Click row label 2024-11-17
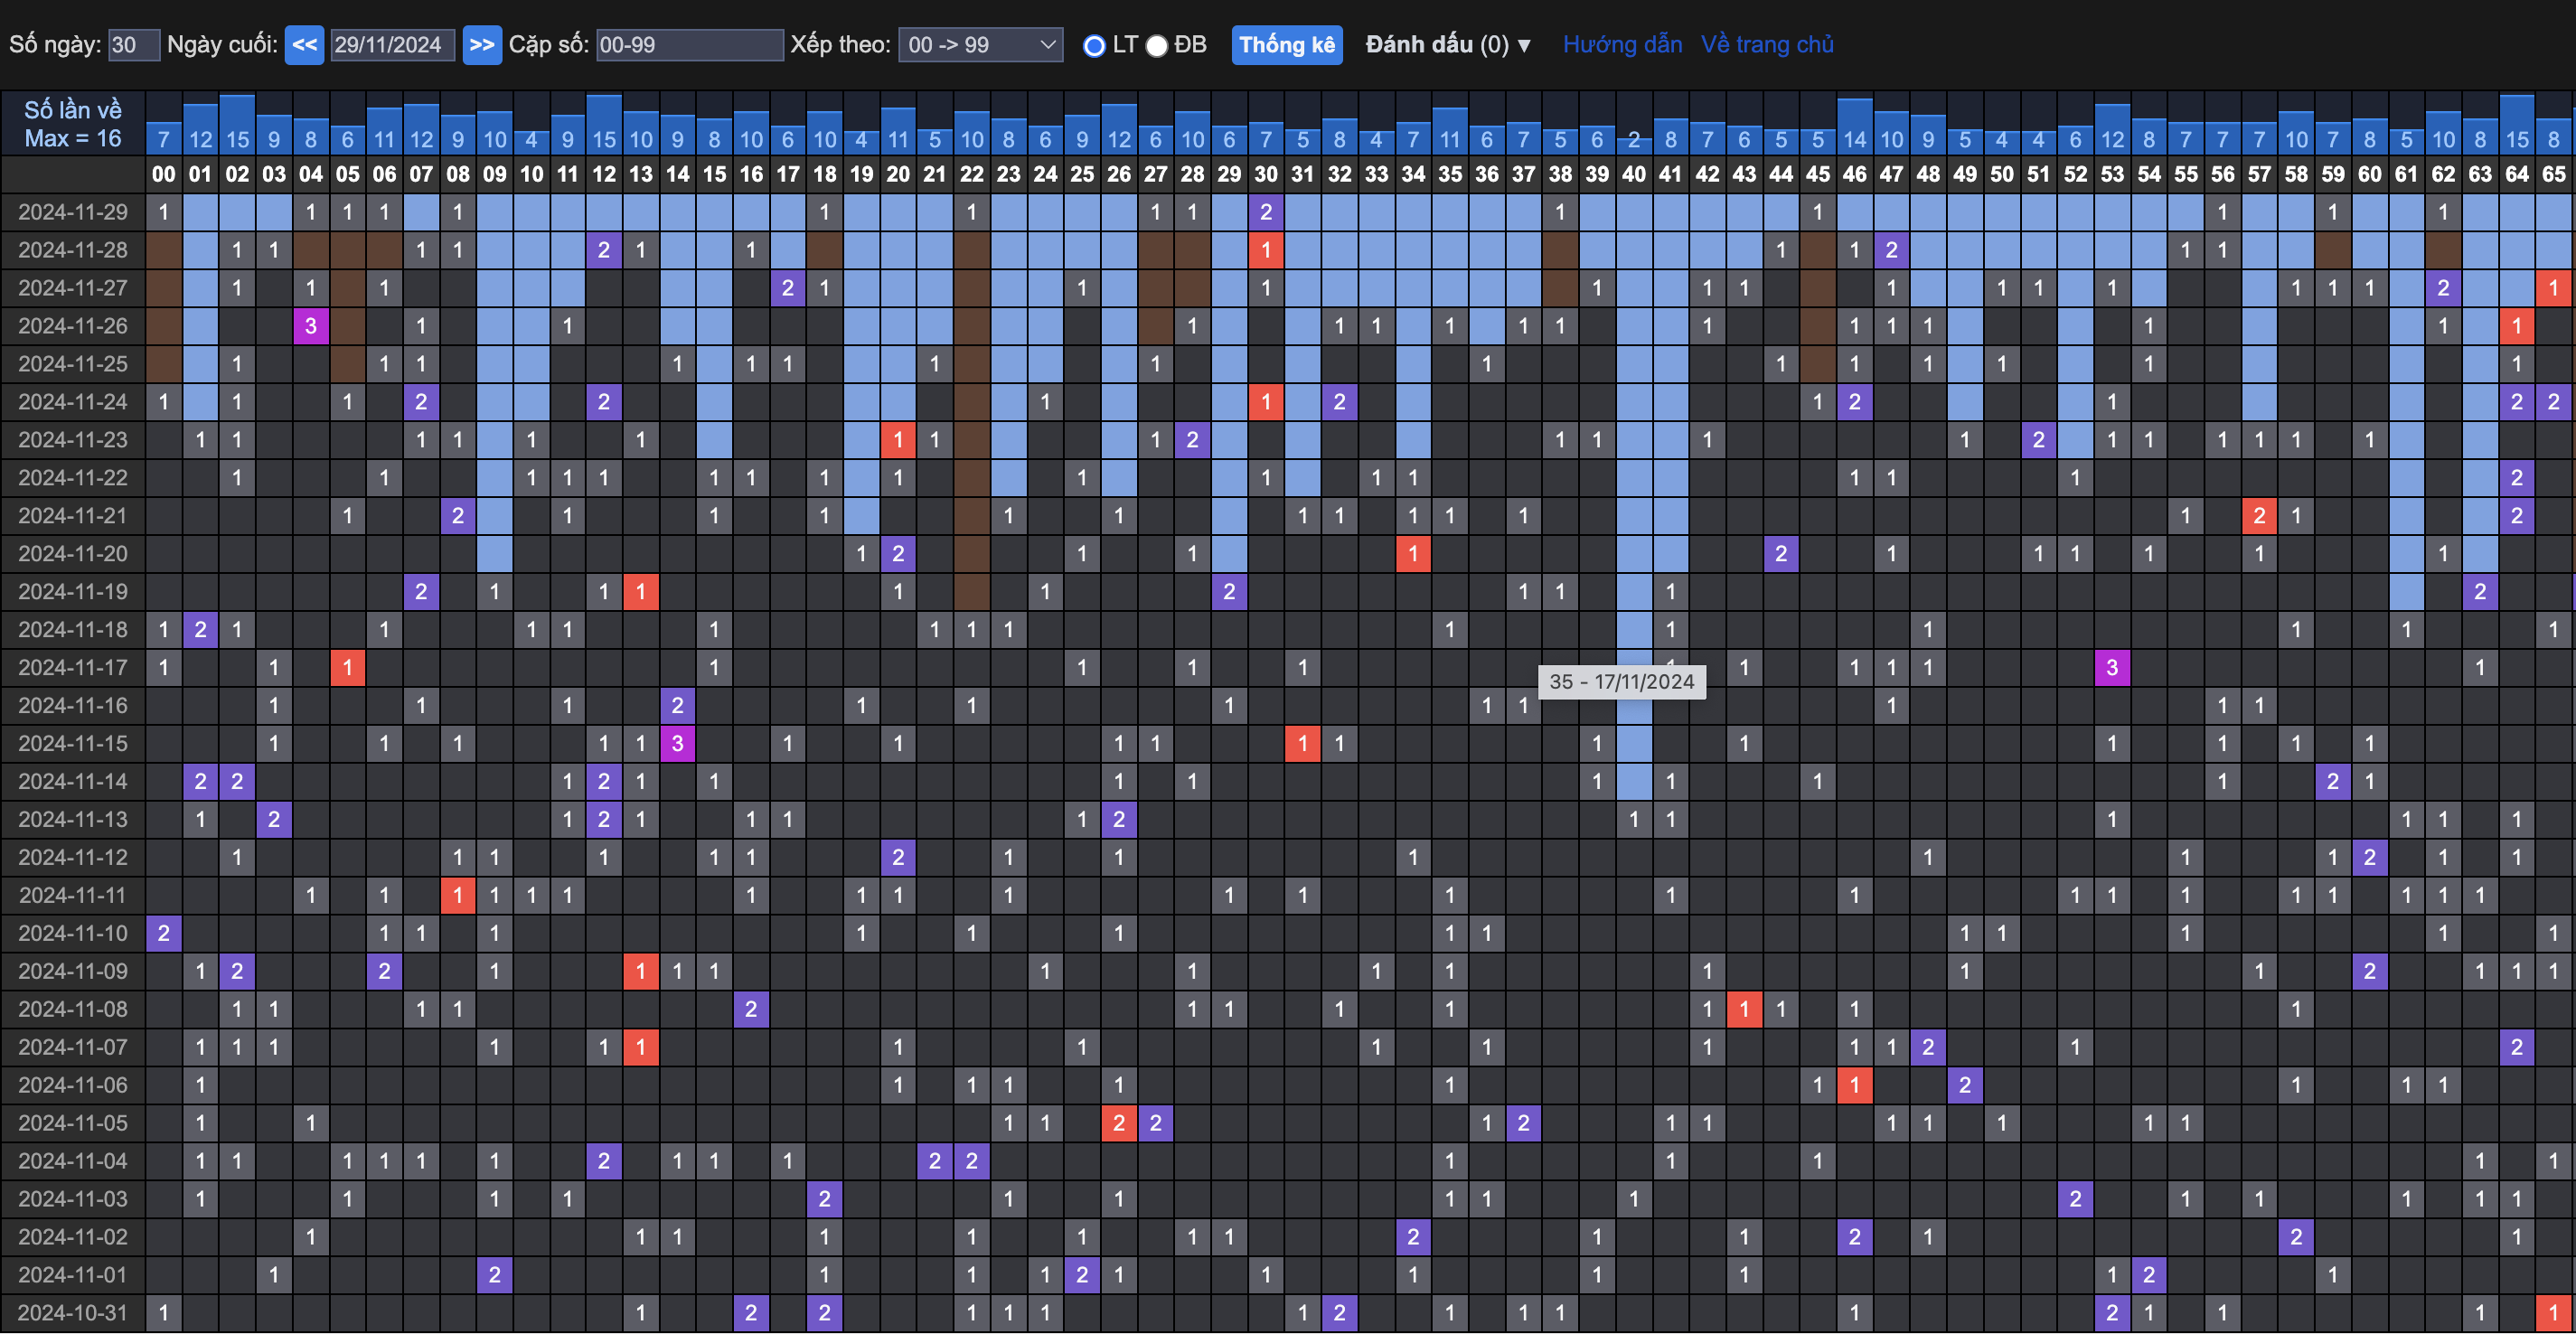This screenshot has width=2576, height=1334. [x=73, y=667]
